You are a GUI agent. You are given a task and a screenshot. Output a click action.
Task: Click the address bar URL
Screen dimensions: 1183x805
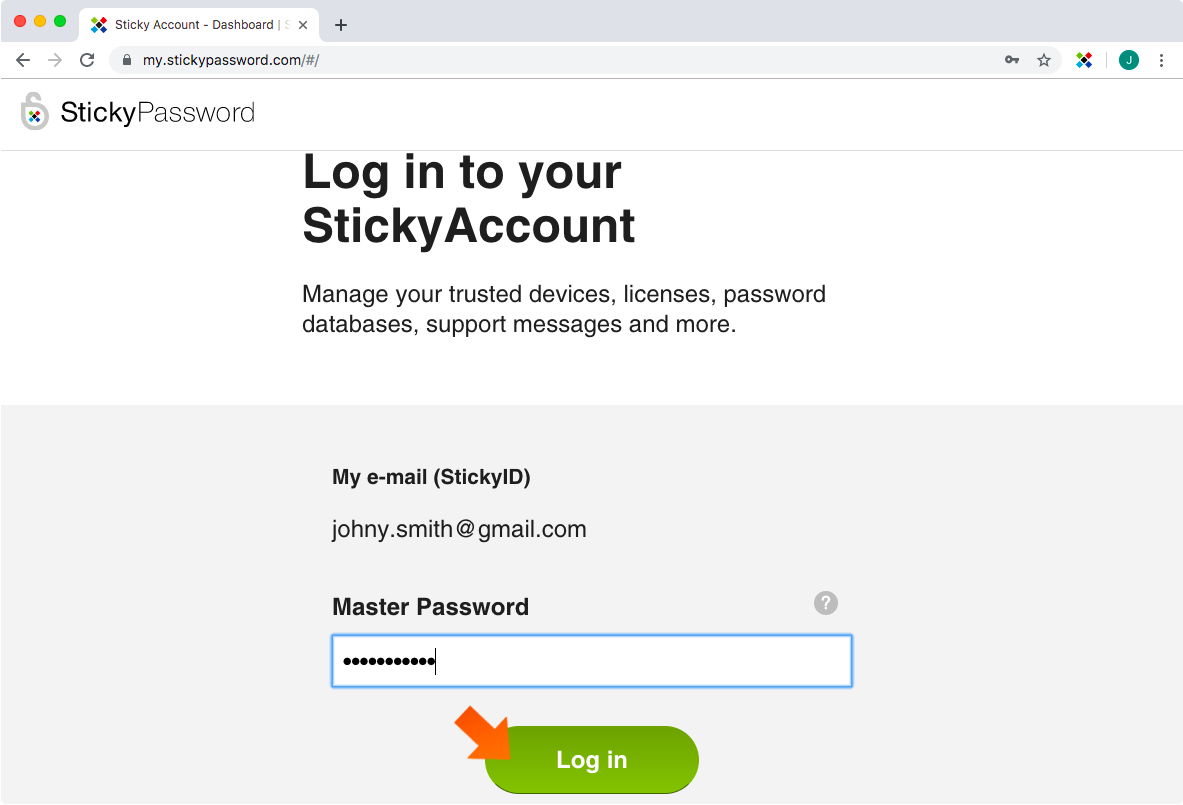[231, 60]
